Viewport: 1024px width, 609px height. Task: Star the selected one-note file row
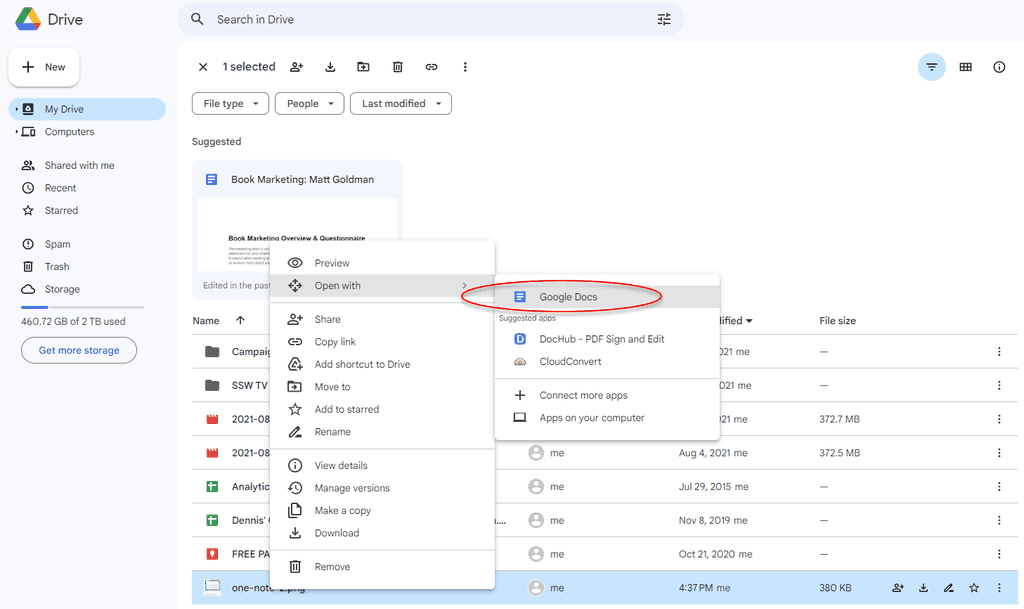973,588
